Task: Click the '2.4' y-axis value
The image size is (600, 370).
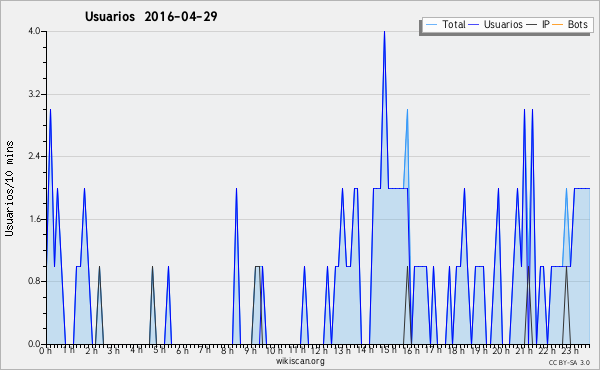Action: click(x=34, y=156)
